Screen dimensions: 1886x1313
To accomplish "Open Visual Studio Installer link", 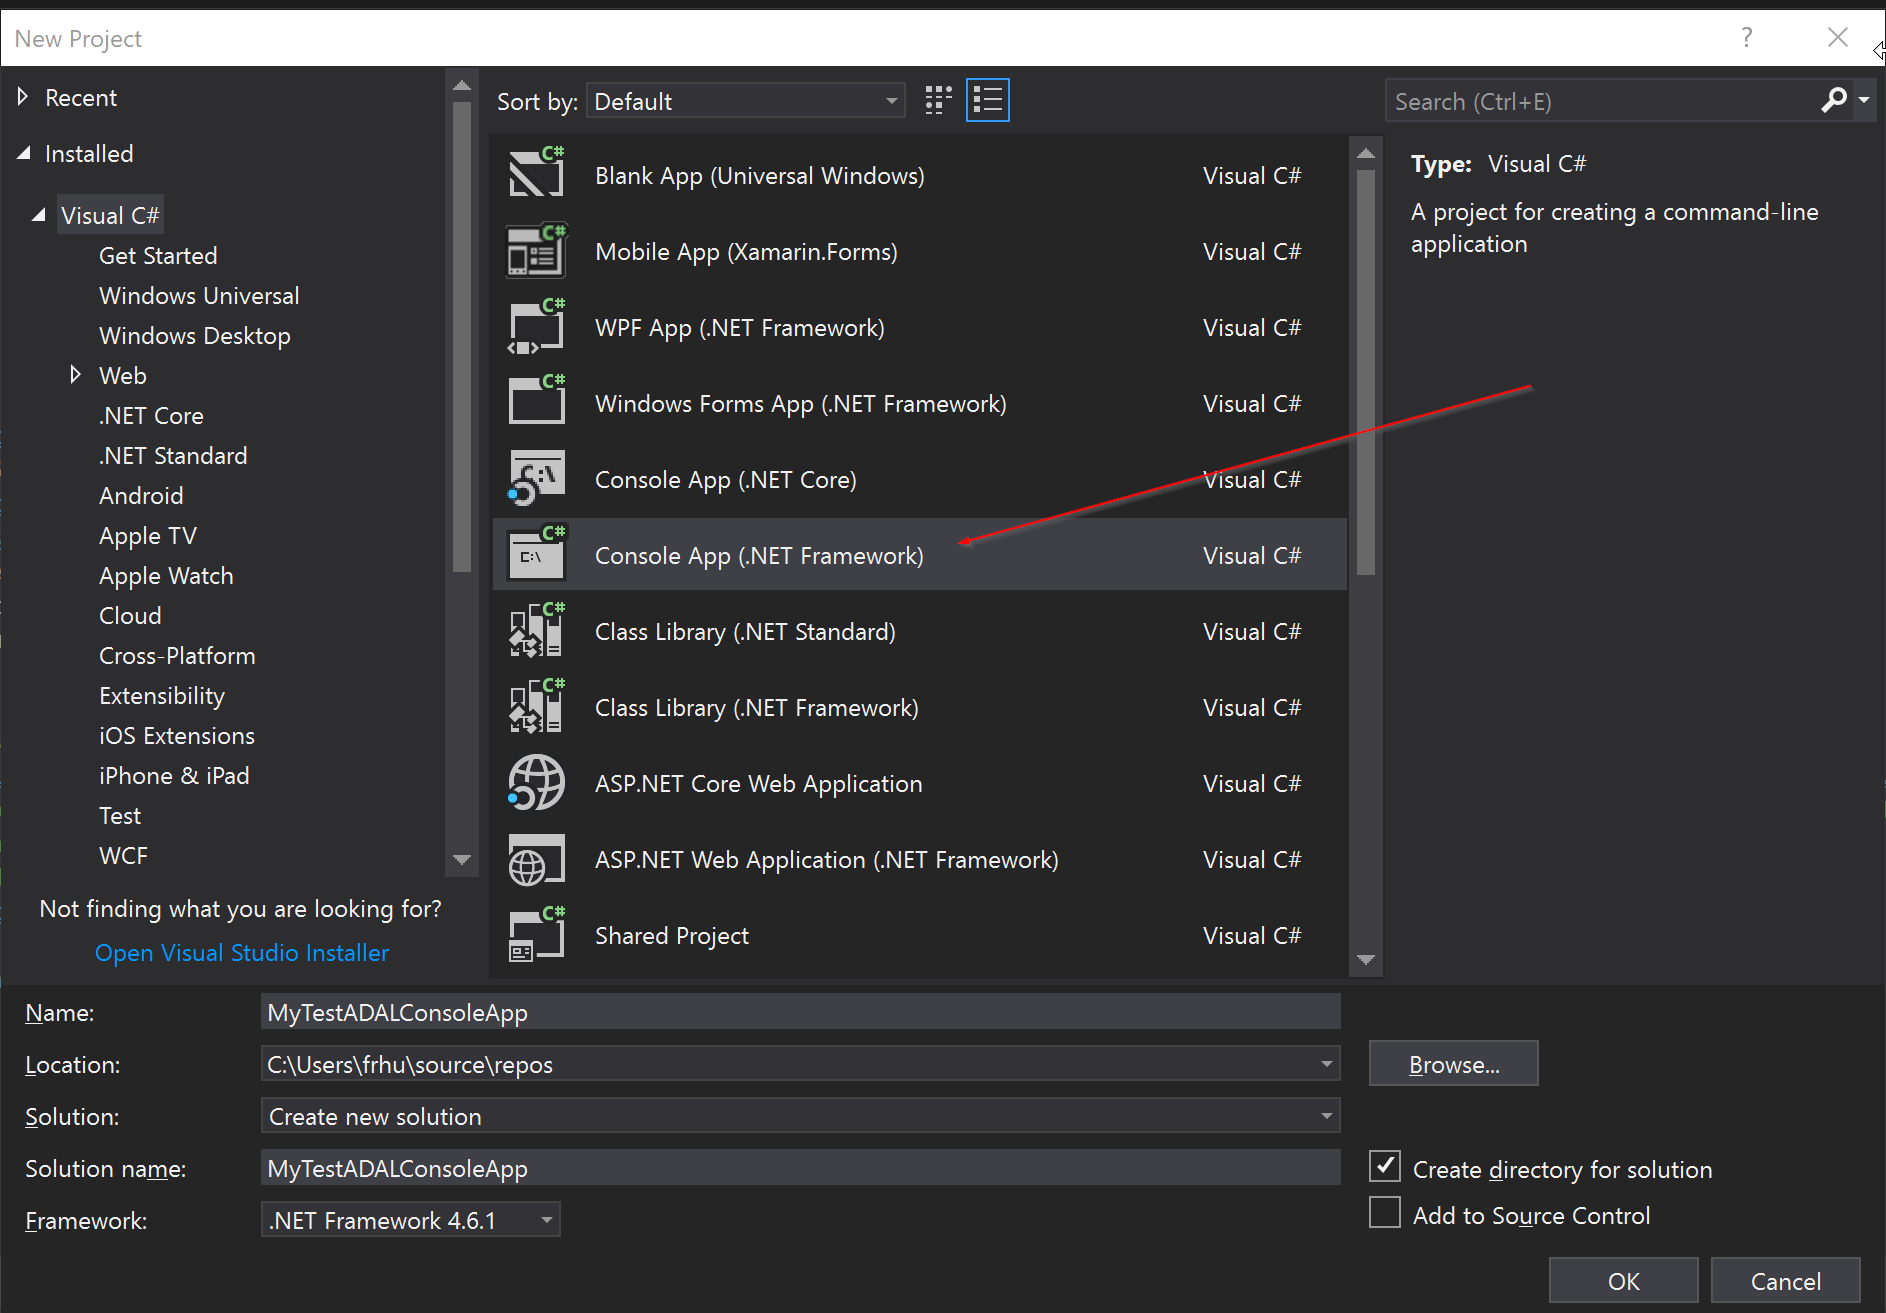I will (x=242, y=953).
